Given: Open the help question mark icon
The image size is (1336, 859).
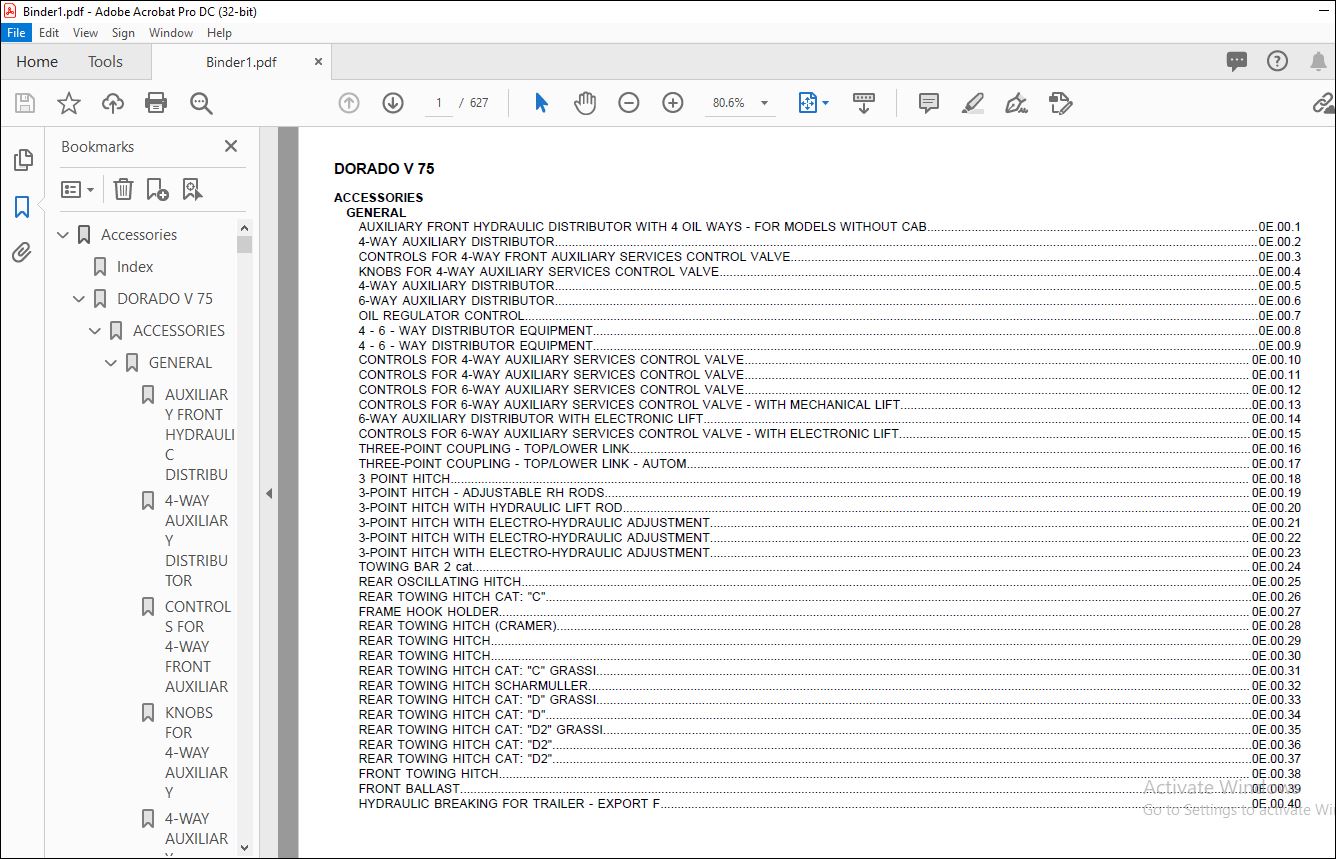Looking at the screenshot, I should [1277, 62].
